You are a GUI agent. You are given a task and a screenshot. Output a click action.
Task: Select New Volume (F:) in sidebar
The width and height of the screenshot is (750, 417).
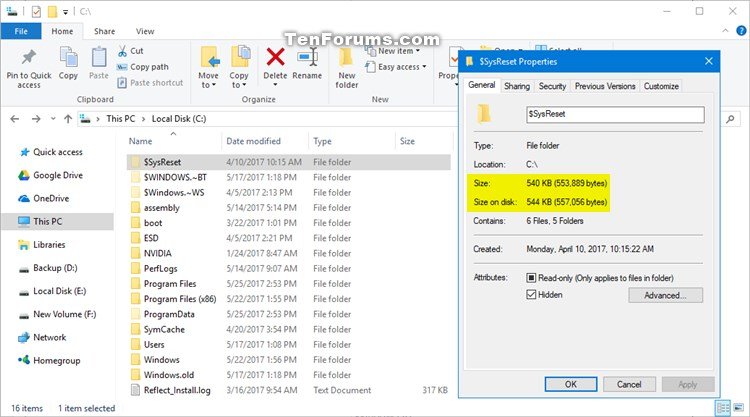(x=65, y=314)
